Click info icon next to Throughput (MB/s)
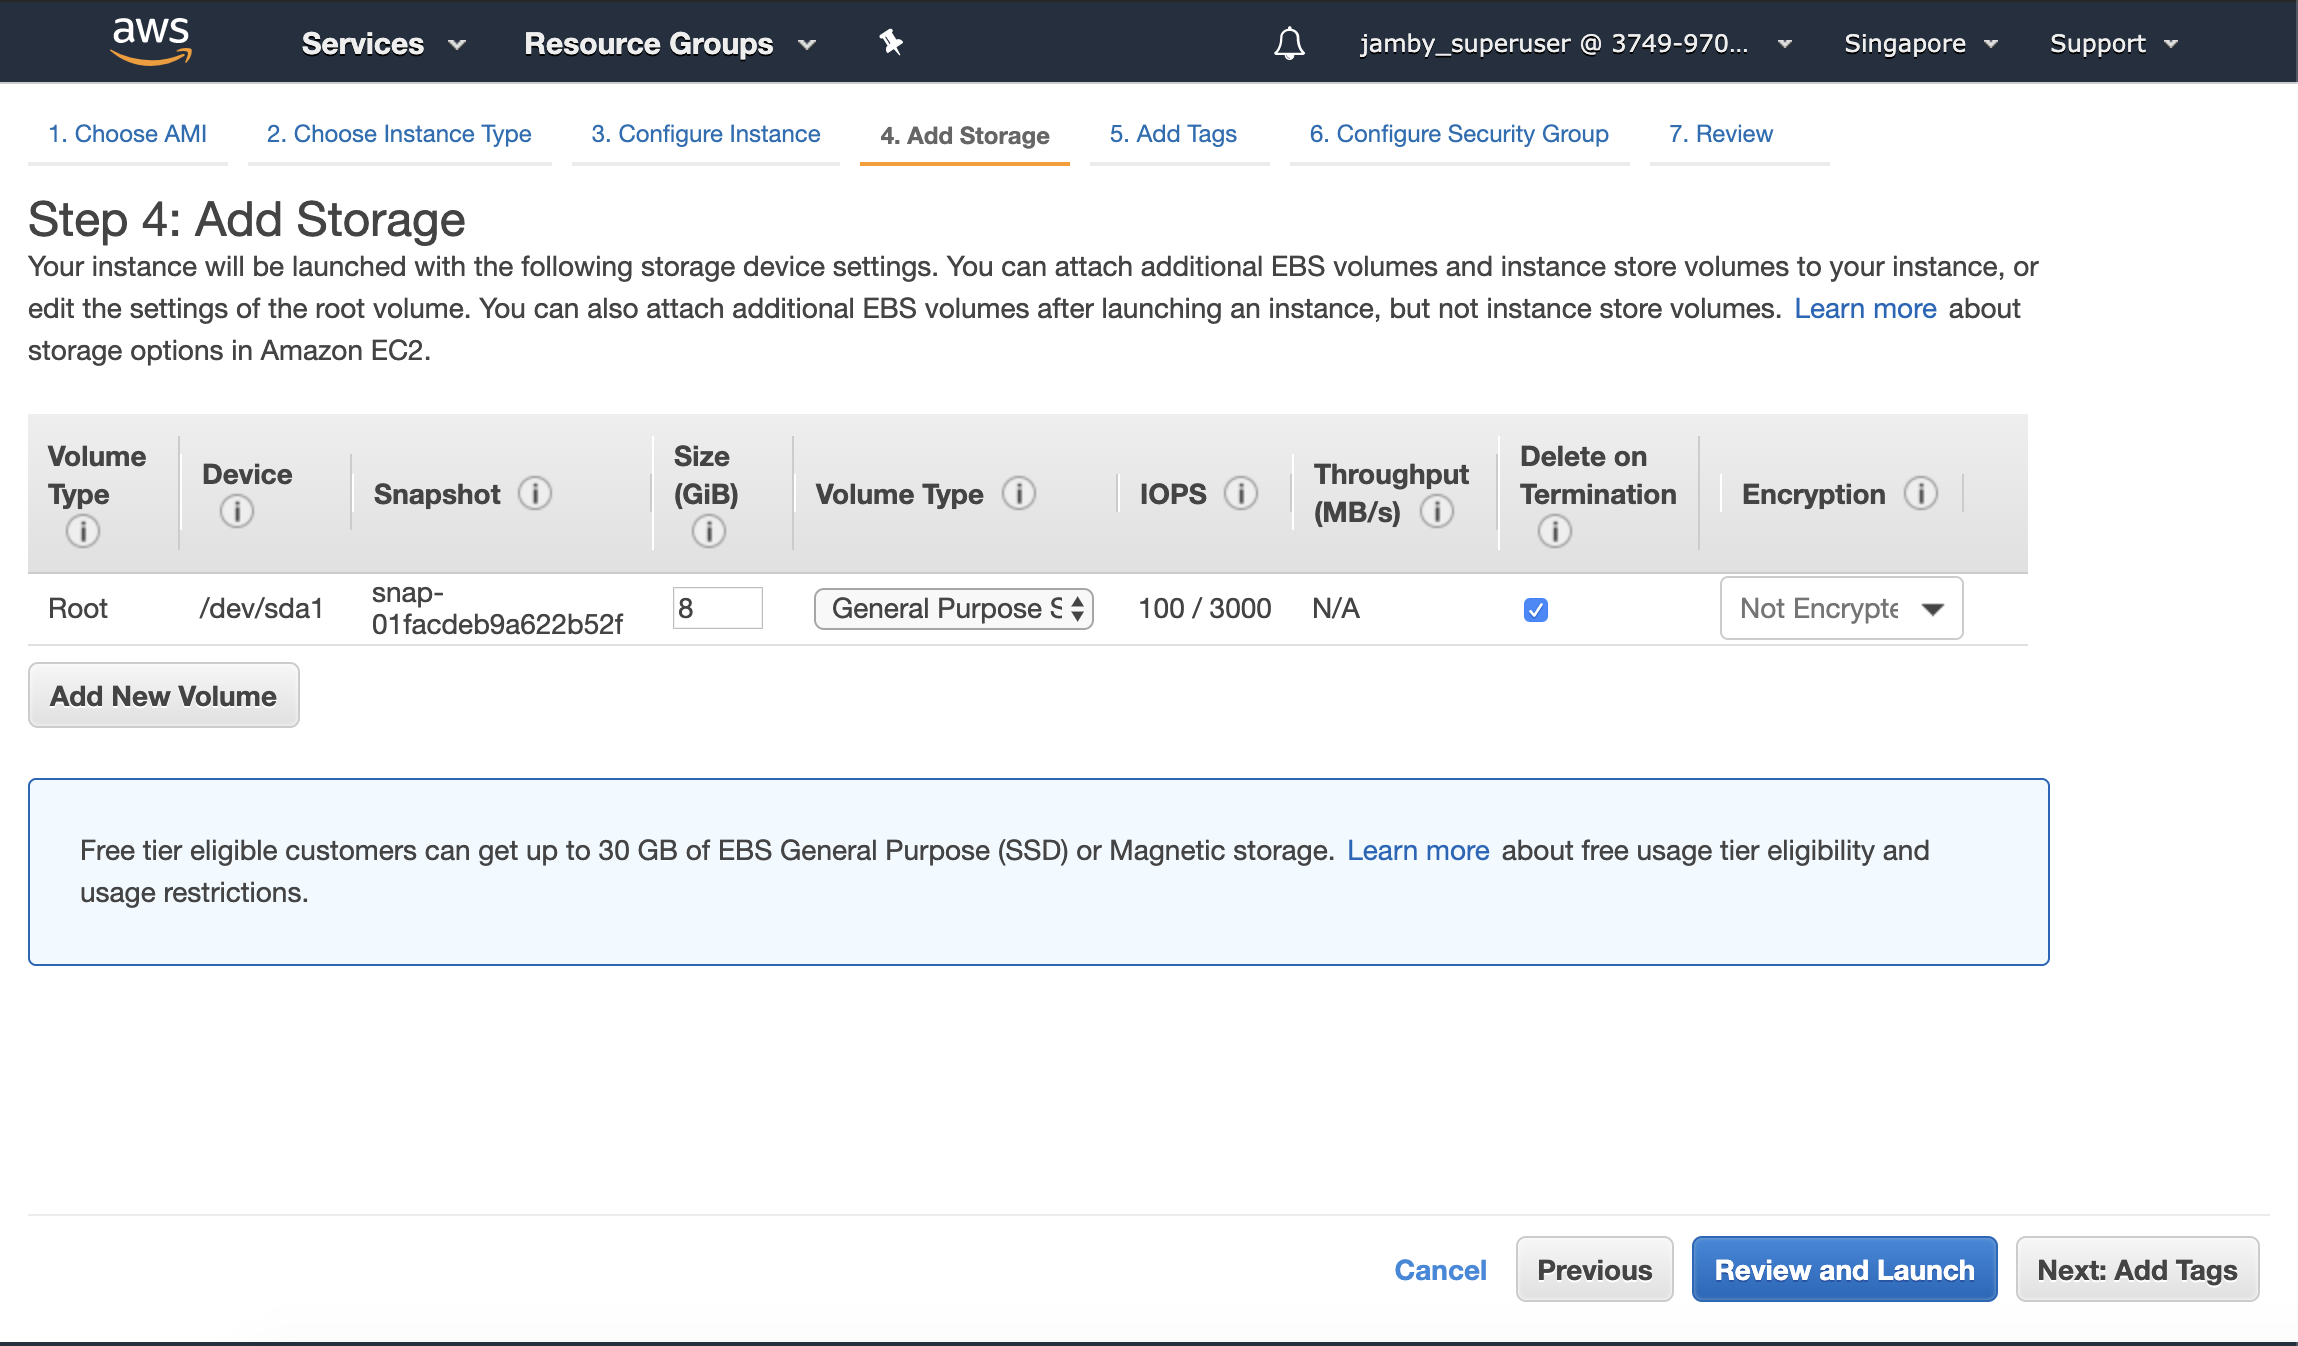Image resolution: width=2298 pixels, height=1346 pixels. (1437, 512)
